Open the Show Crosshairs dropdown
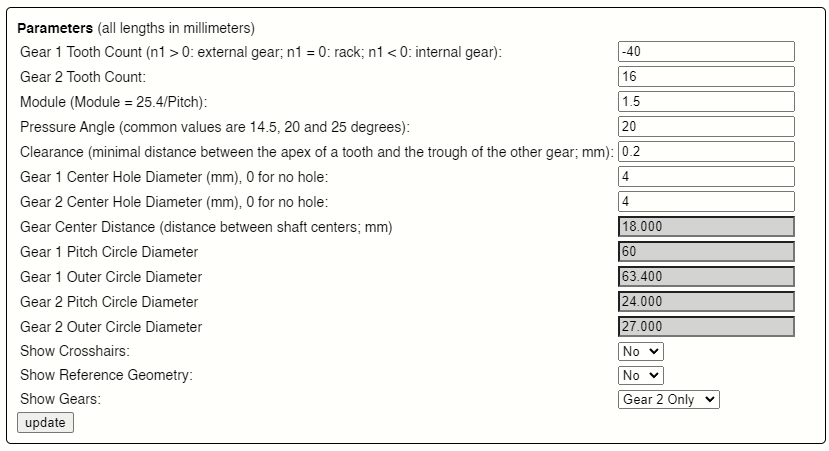The width and height of the screenshot is (829, 451). click(x=641, y=352)
